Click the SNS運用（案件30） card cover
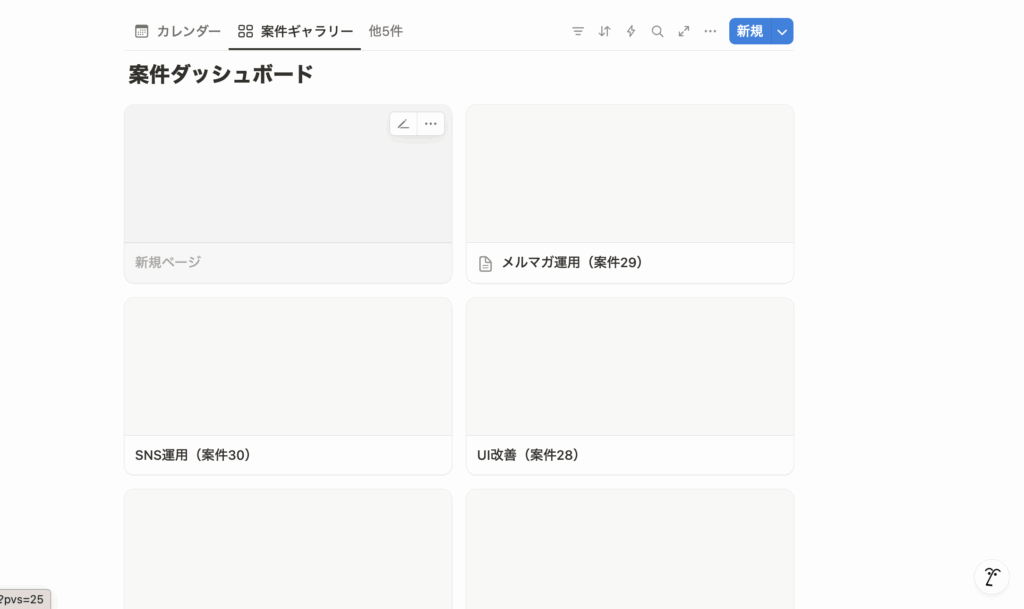Screen dimensions: 1024x609 (x=288, y=366)
